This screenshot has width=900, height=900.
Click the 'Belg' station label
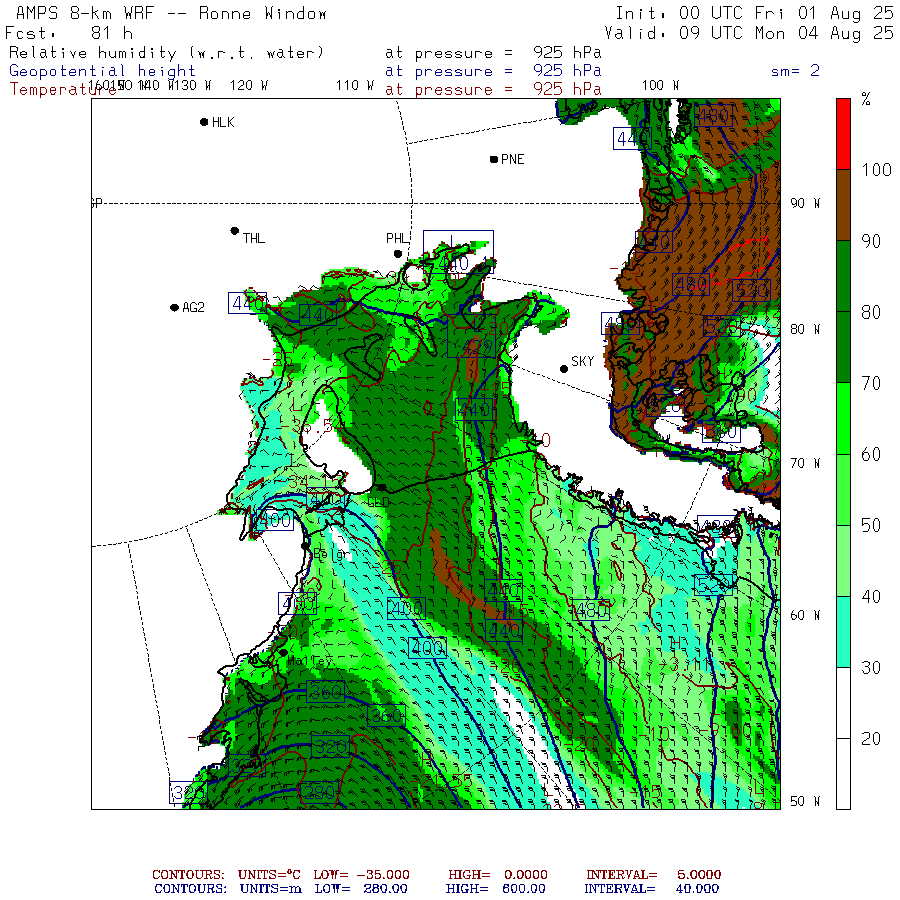coord(331,555)
